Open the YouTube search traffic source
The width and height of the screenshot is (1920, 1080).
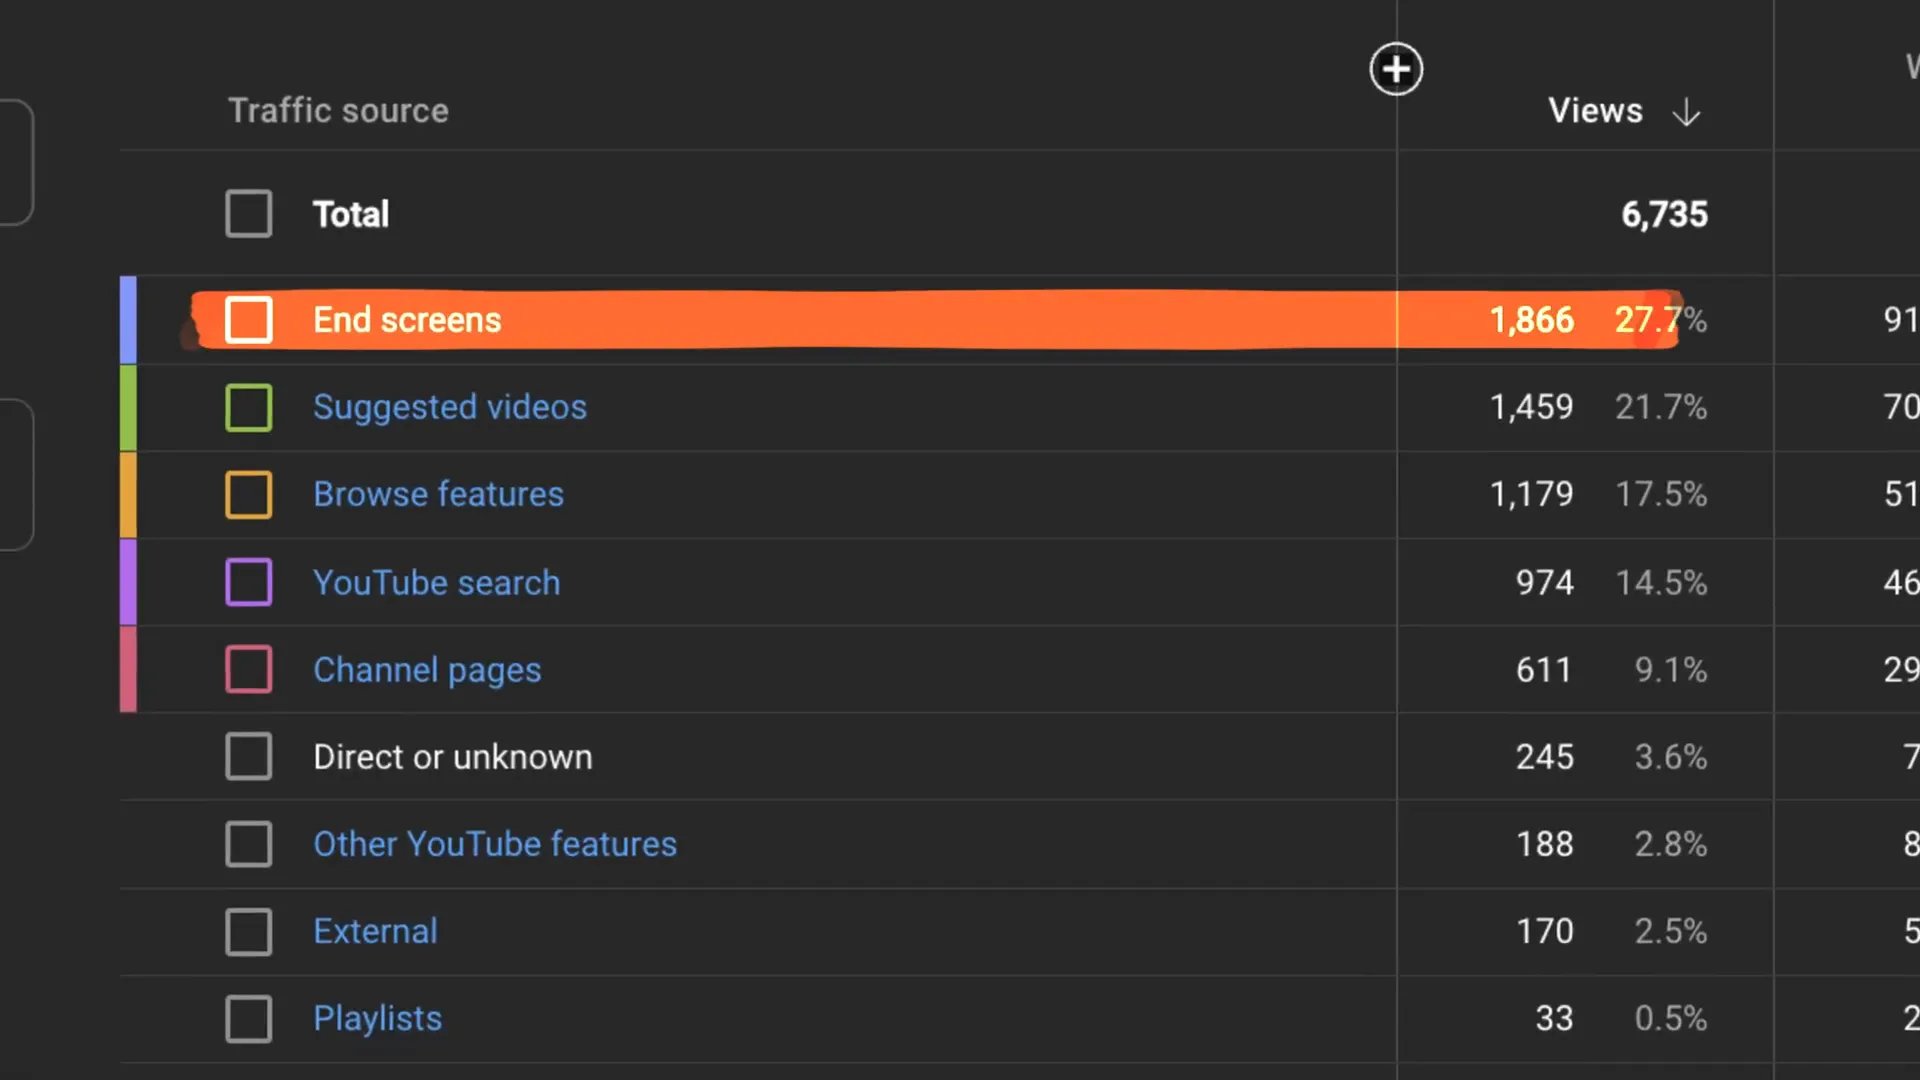437,582
